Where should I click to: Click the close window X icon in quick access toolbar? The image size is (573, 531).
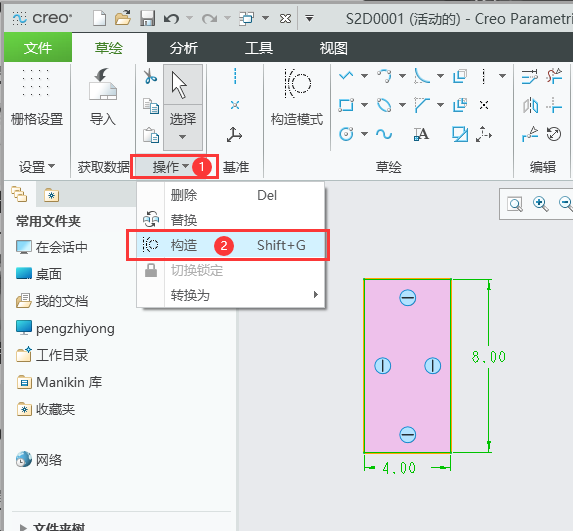point(285,18)
